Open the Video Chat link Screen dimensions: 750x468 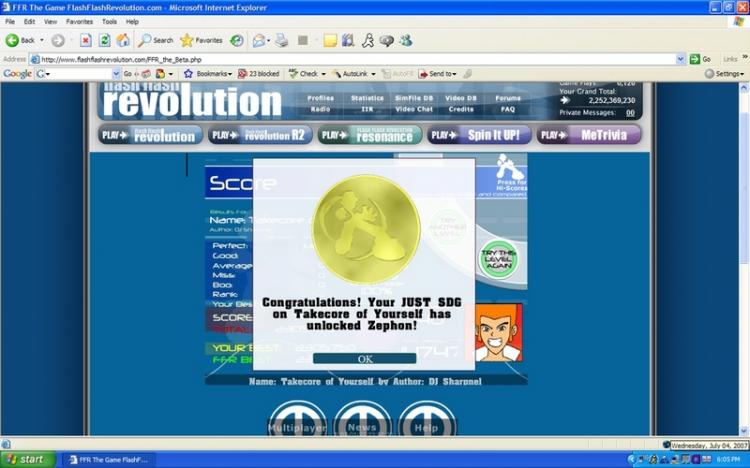tap(414, 109)
